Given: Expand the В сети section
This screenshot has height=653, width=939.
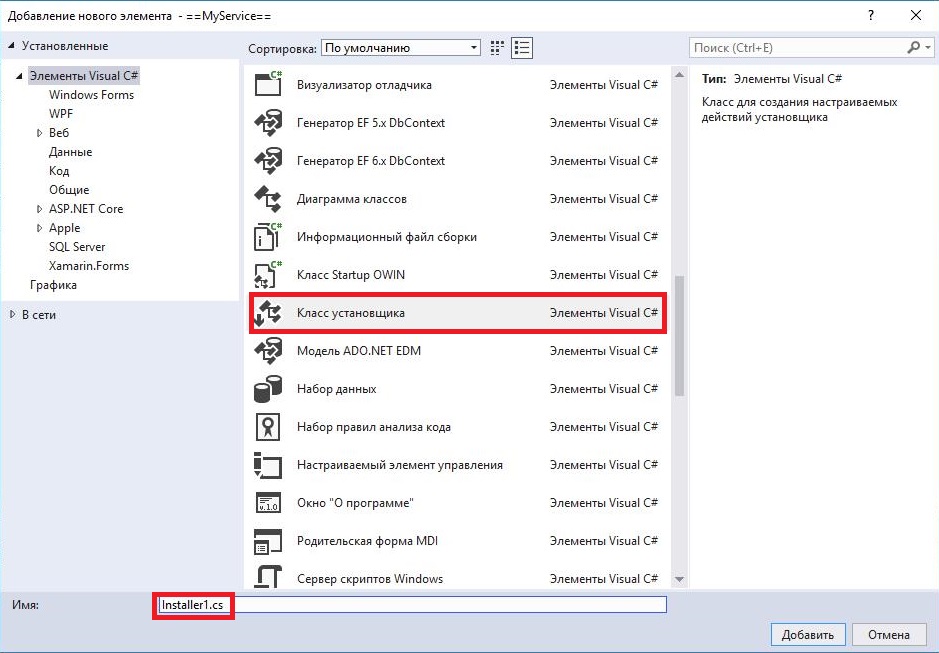Looking at the screenshot, I should coord(13,314).
